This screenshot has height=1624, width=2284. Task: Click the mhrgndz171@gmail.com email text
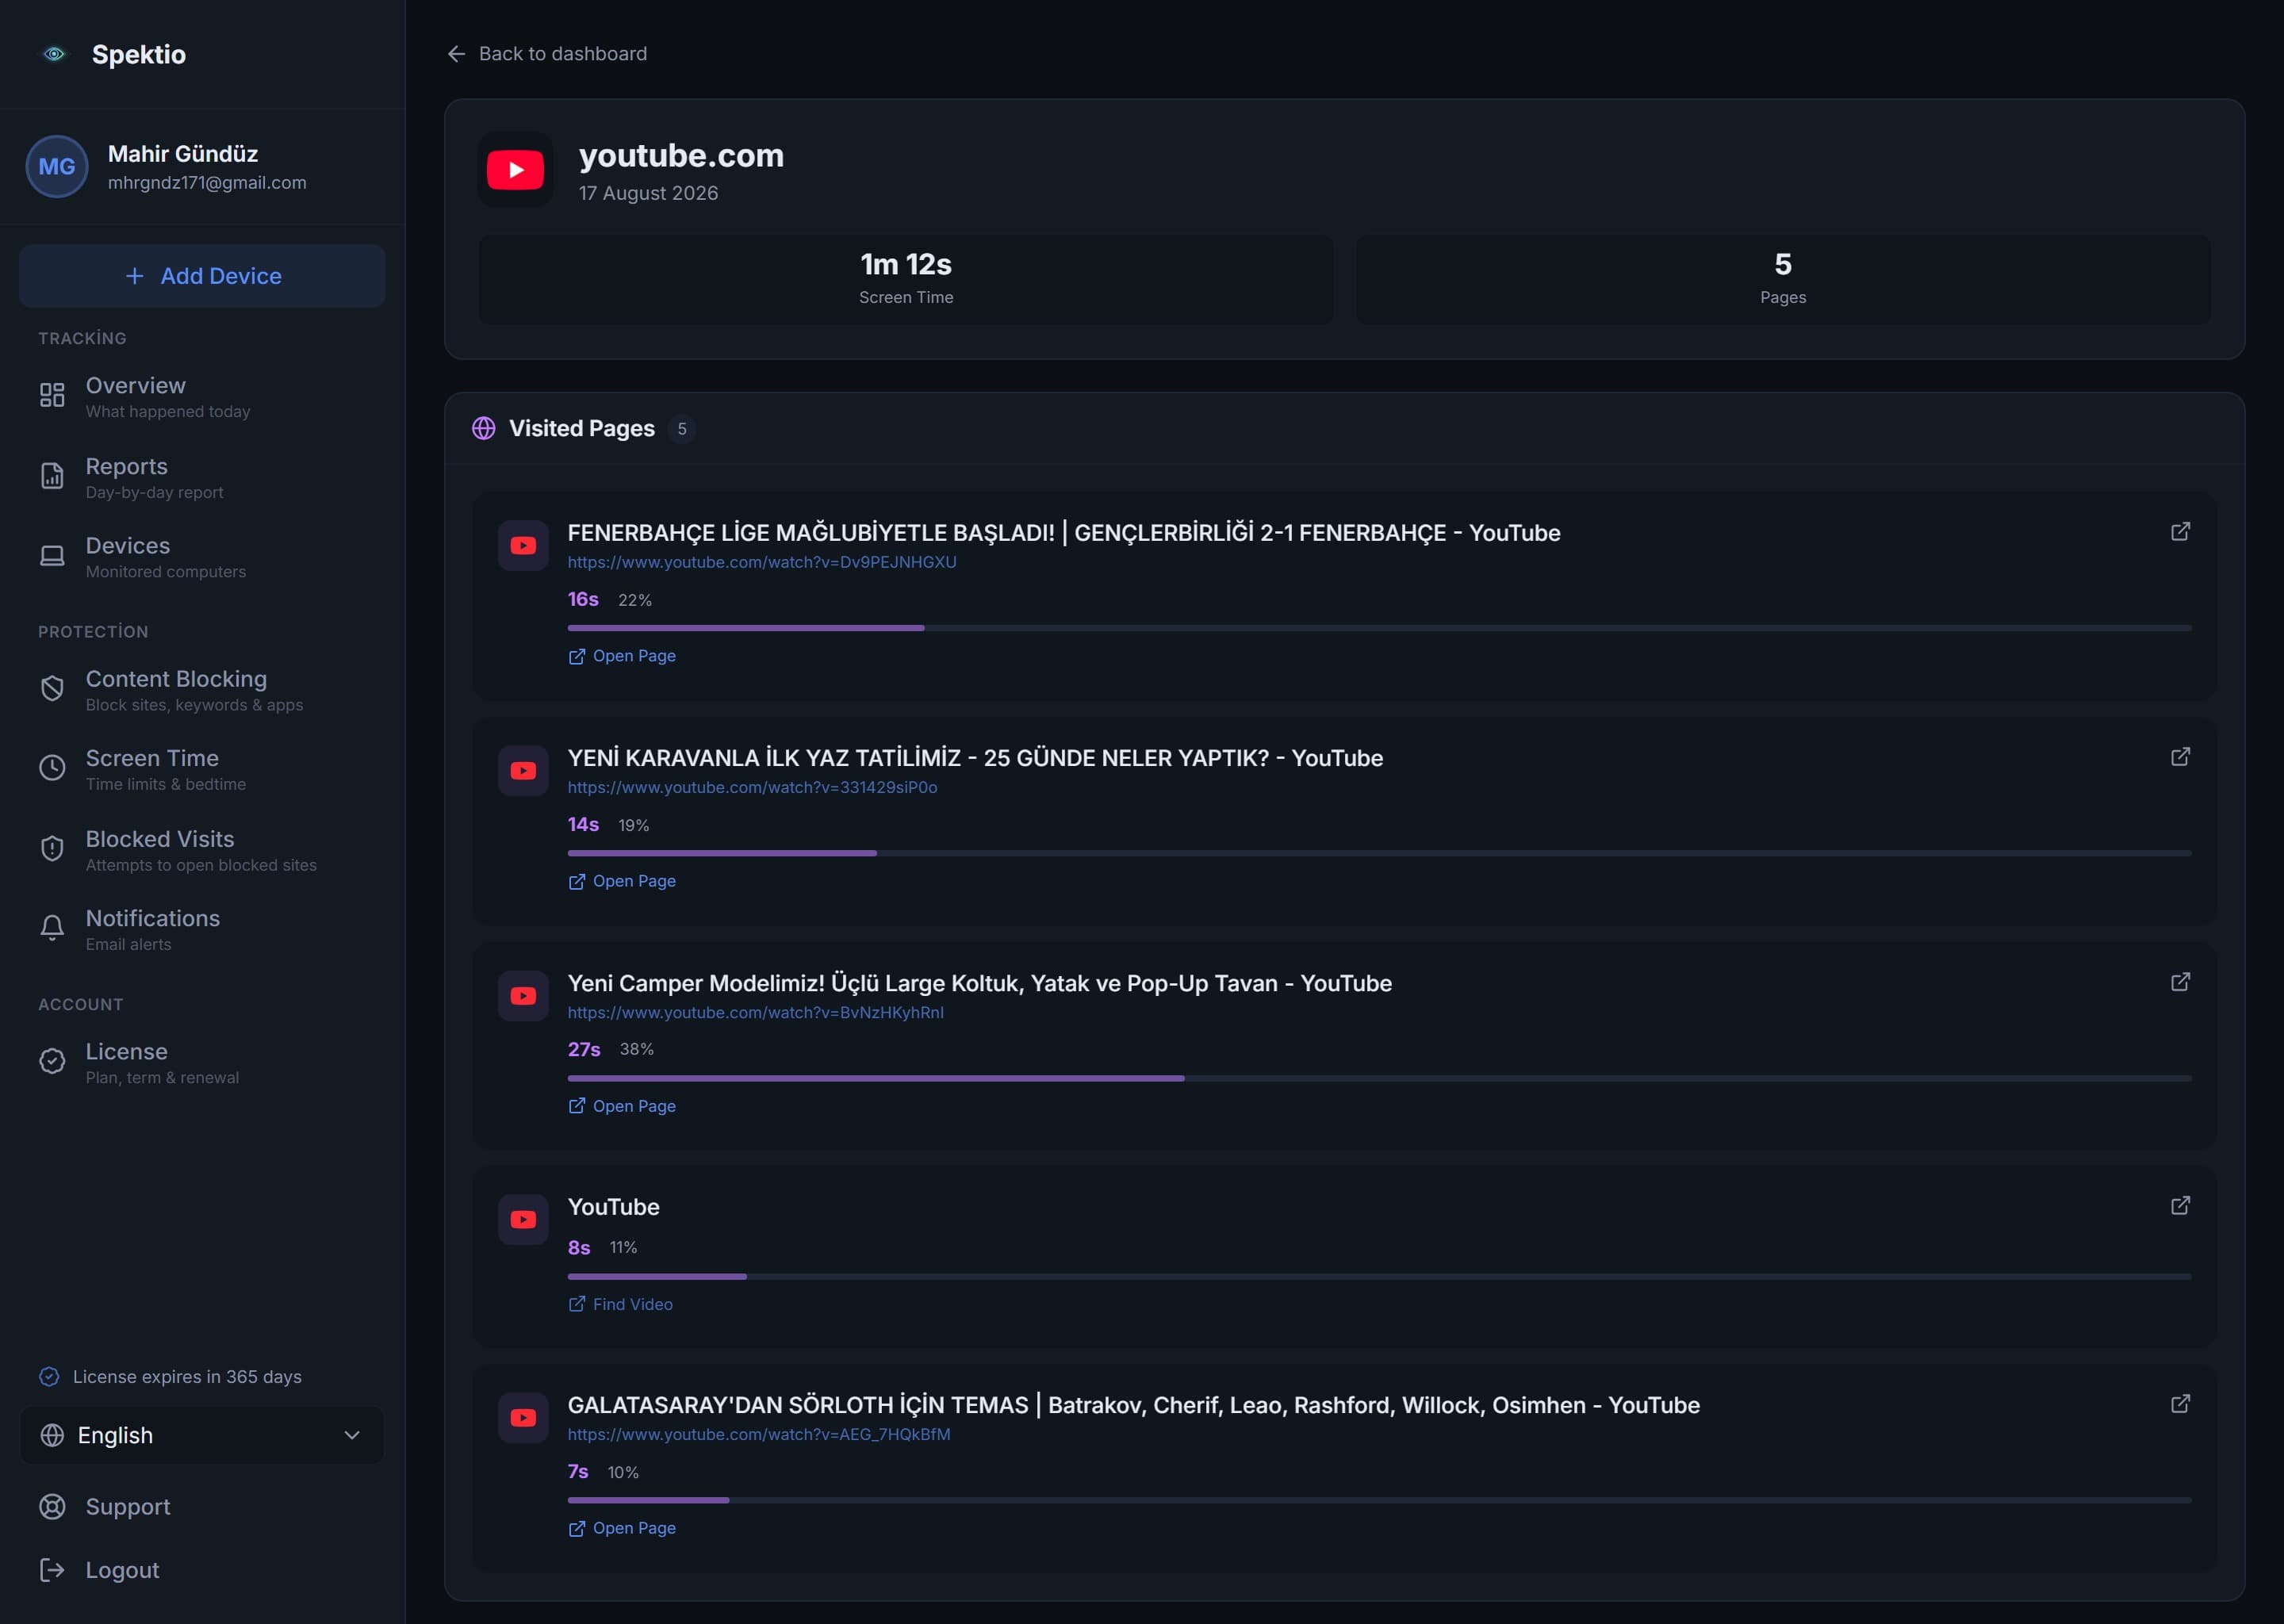tap(207, 183)
